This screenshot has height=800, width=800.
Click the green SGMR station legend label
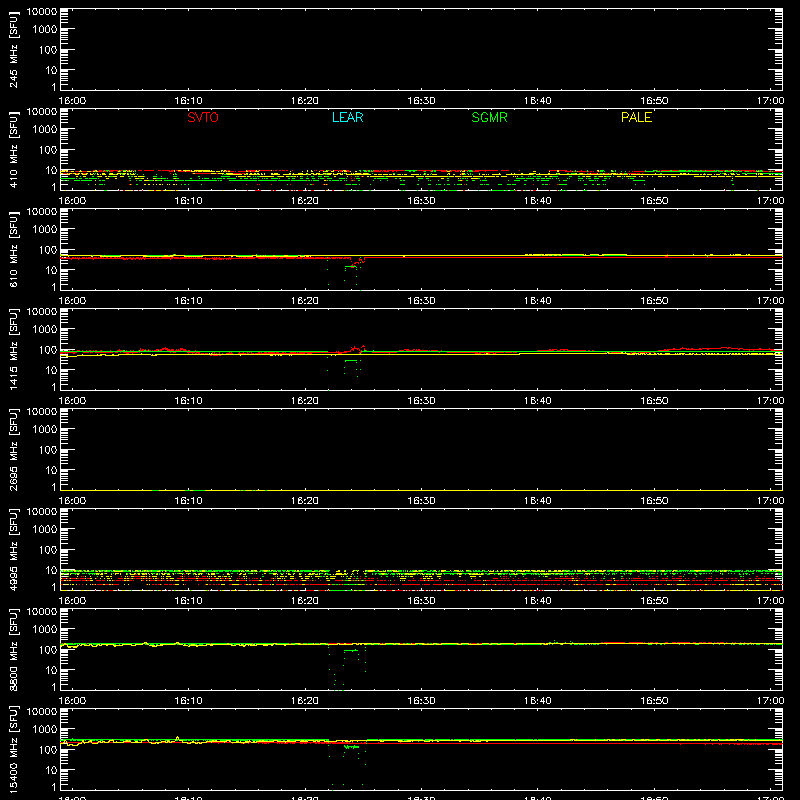489,117
